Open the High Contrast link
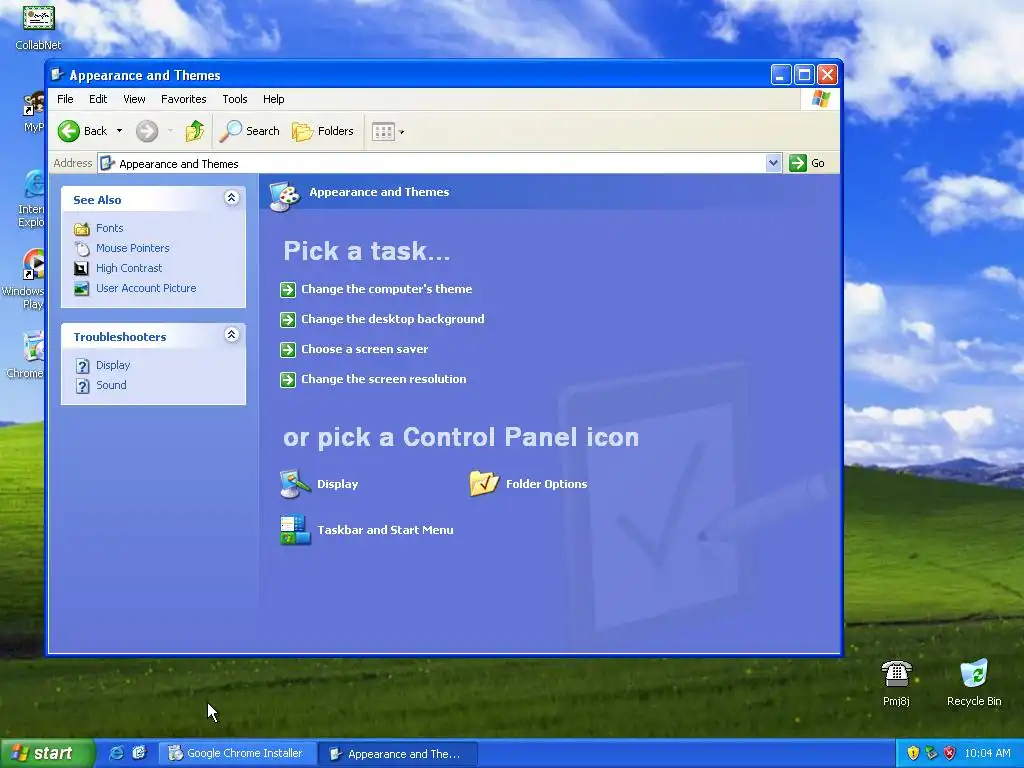 (129, 268)
